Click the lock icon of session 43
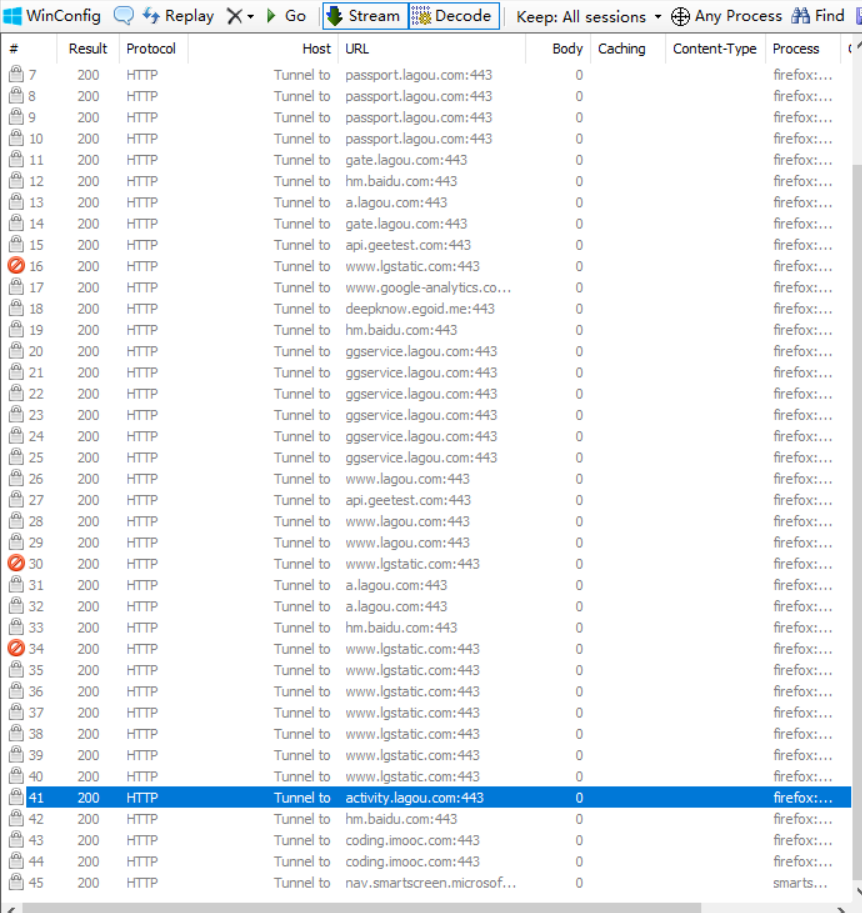 tap(16, 840)
